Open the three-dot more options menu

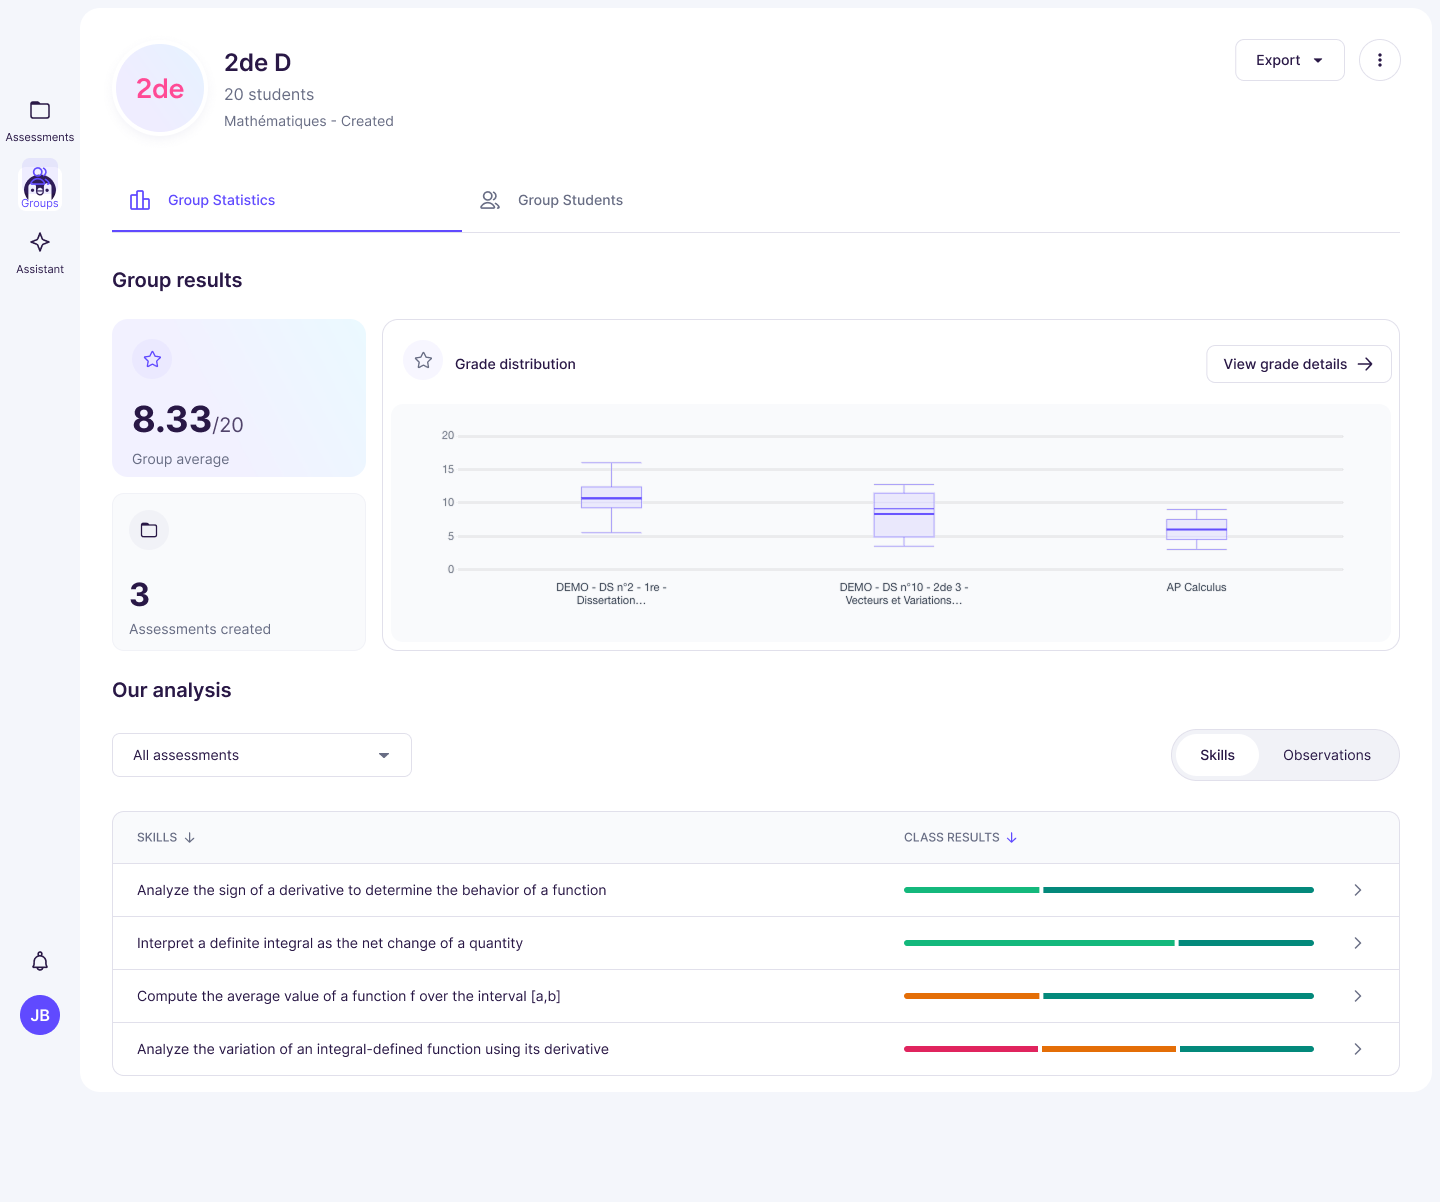1379,60
